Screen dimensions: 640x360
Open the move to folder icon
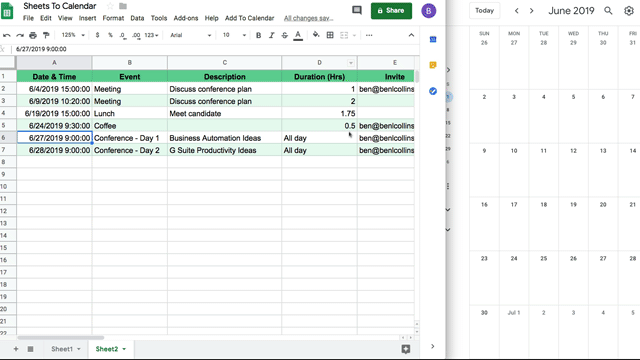(123, 6)
